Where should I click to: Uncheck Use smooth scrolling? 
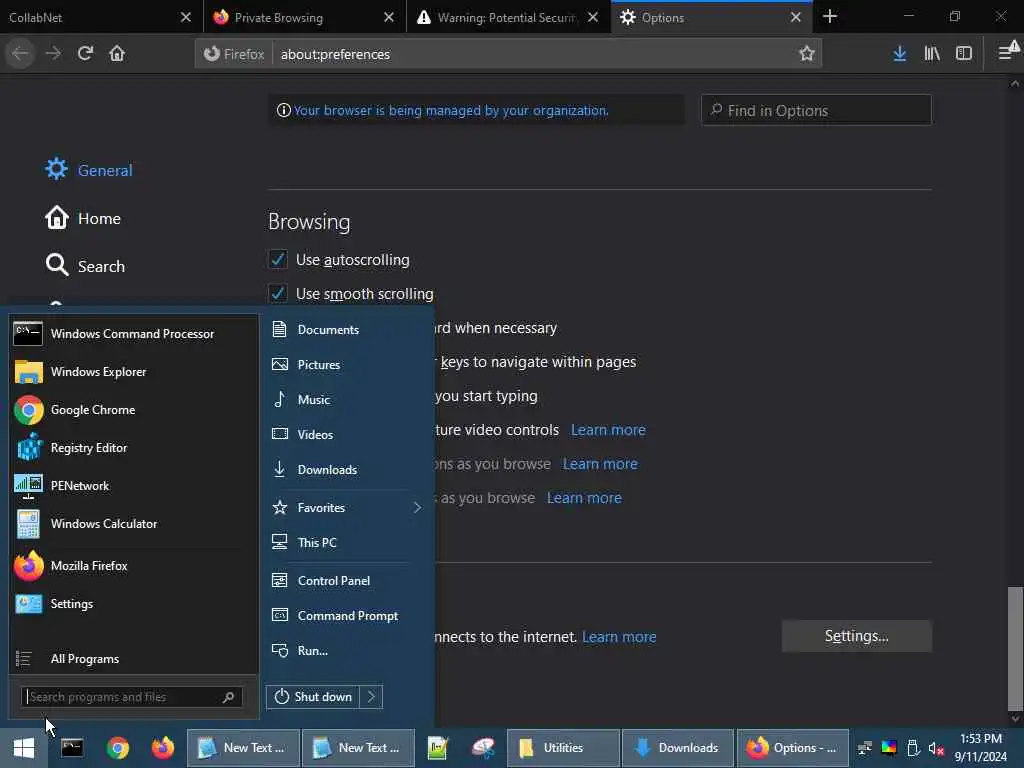click(x=278, y=293)
